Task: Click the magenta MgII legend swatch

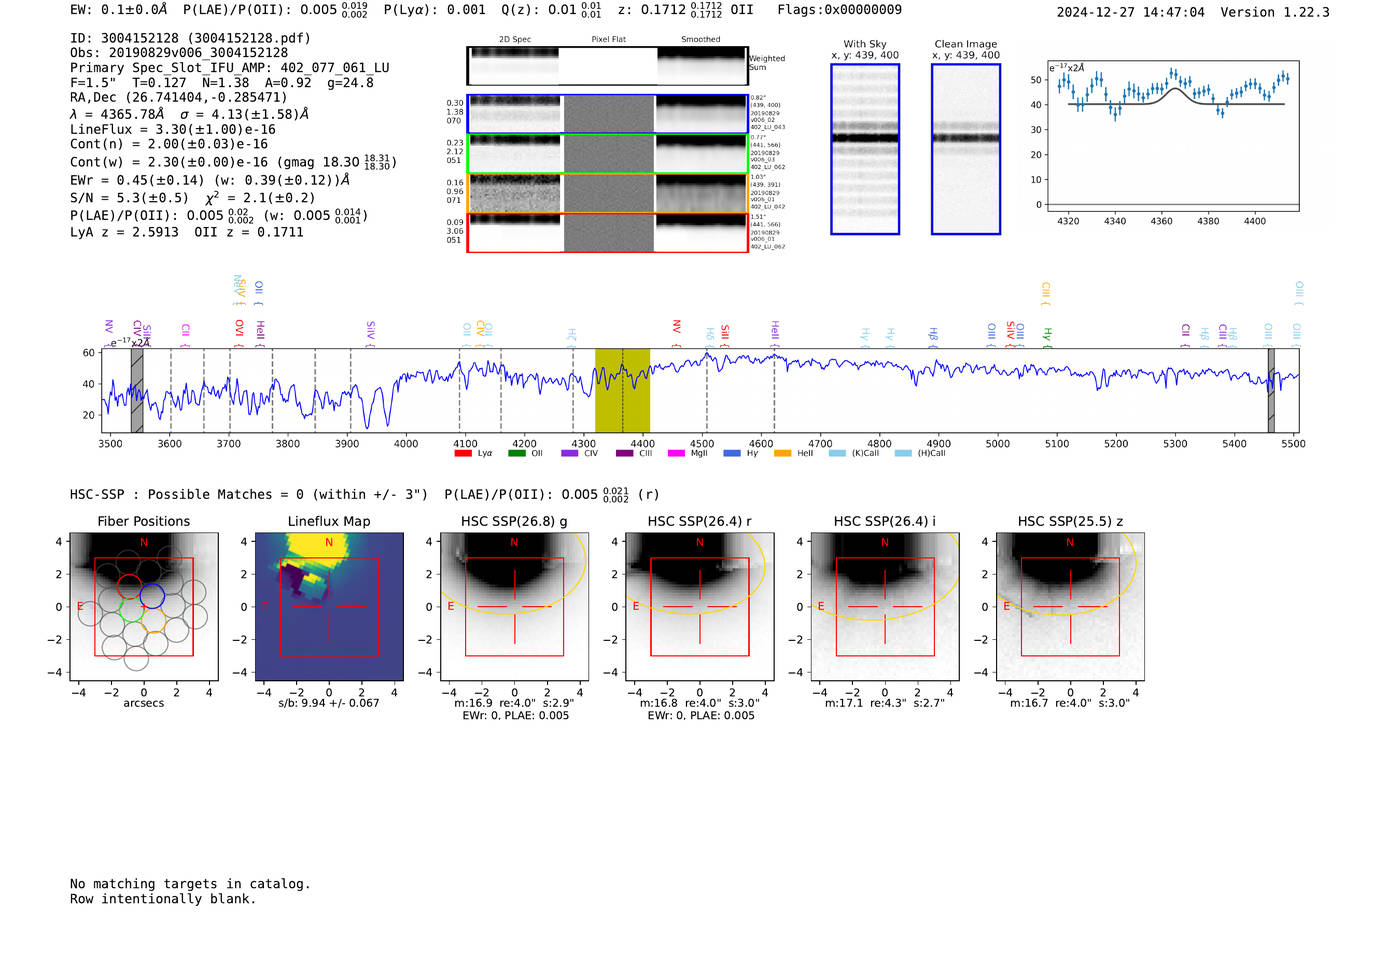Action: (x=677, y=453)
